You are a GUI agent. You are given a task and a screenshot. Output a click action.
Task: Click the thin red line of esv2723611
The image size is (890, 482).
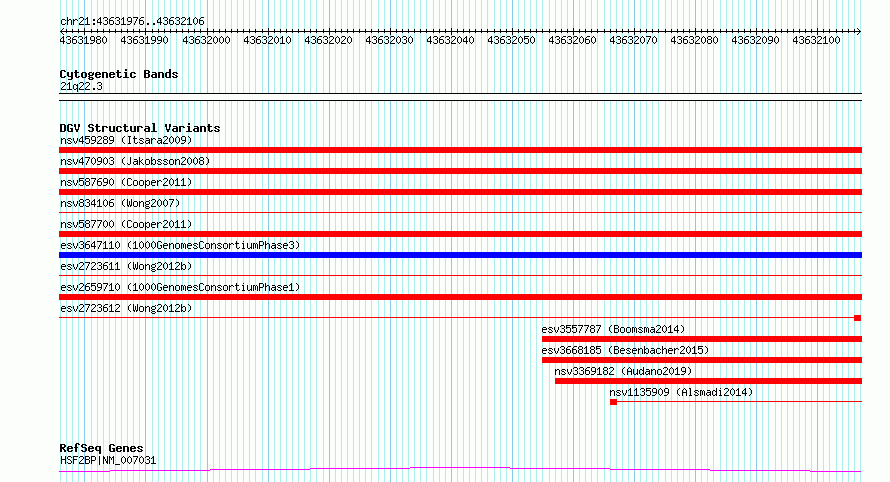pos(460,276)
